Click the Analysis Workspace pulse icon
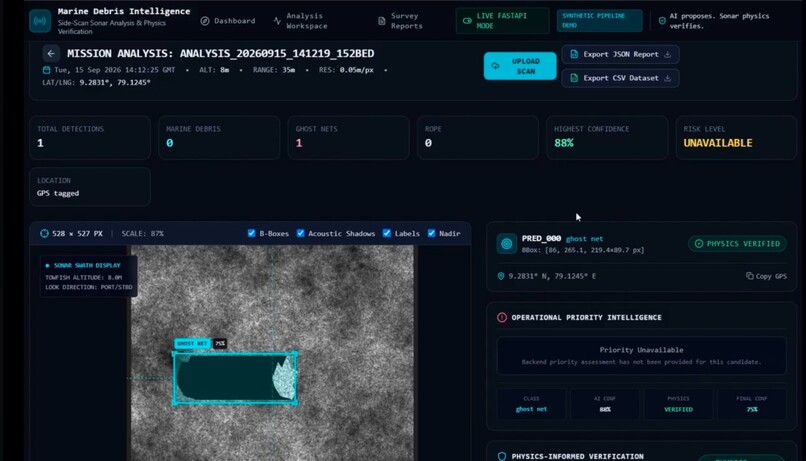806x461 pixels. (277, 21)
